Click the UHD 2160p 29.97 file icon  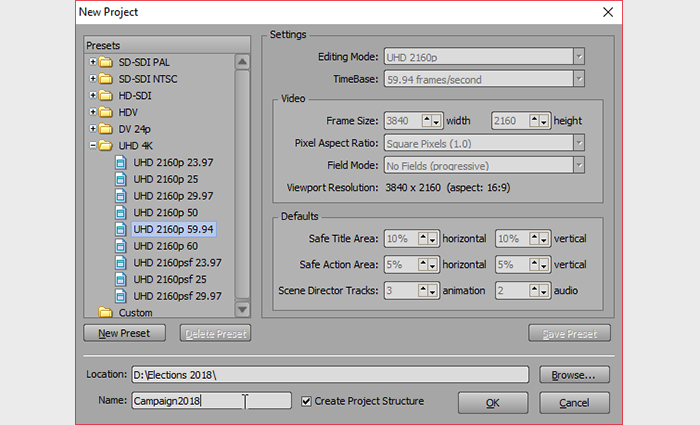coord(123,196)
